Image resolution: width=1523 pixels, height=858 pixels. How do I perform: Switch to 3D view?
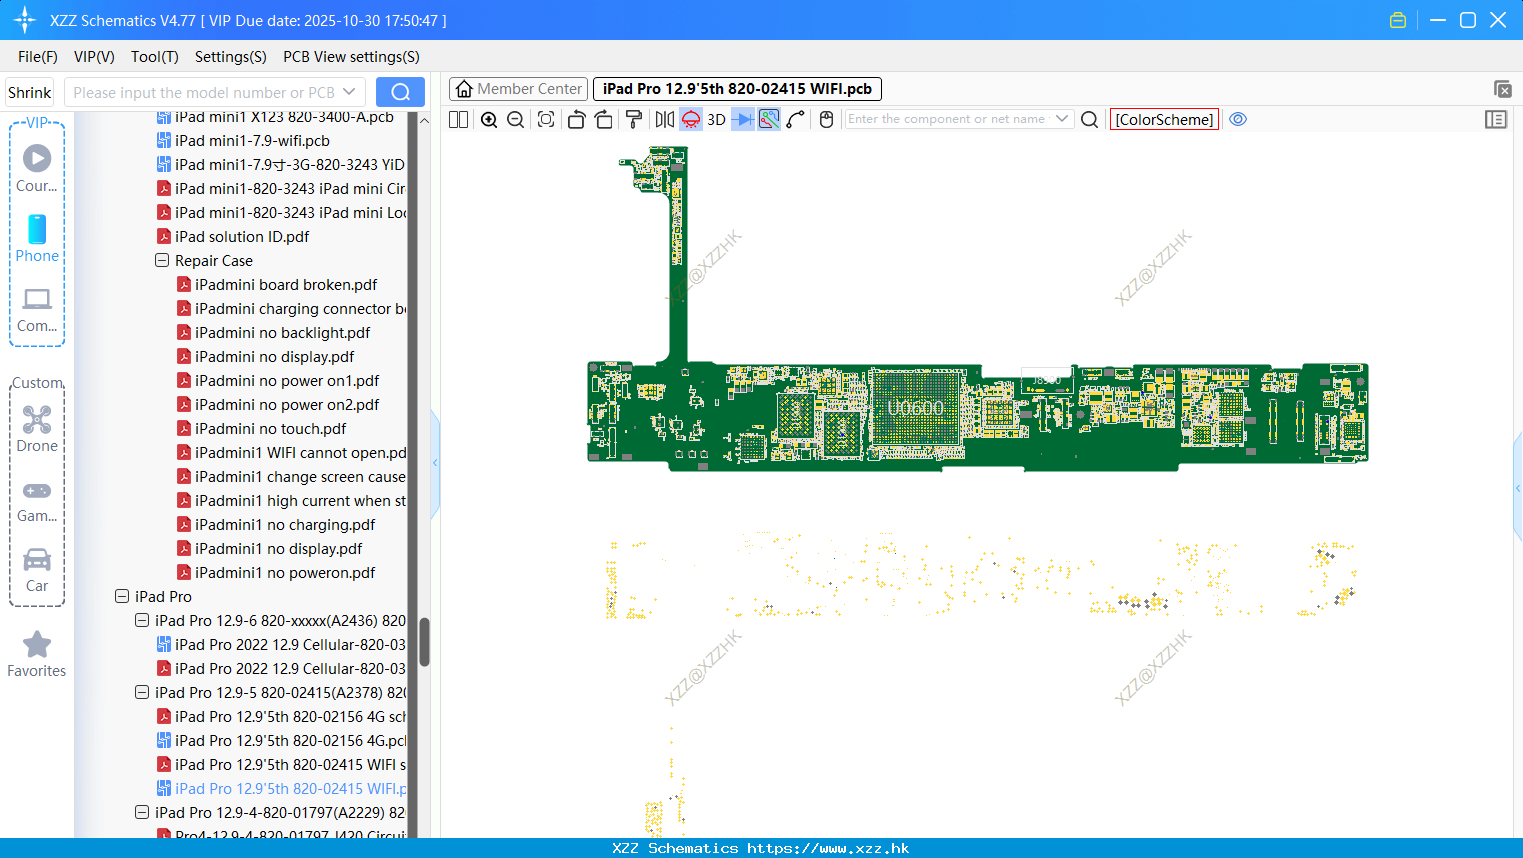click(x=716, y=120)
